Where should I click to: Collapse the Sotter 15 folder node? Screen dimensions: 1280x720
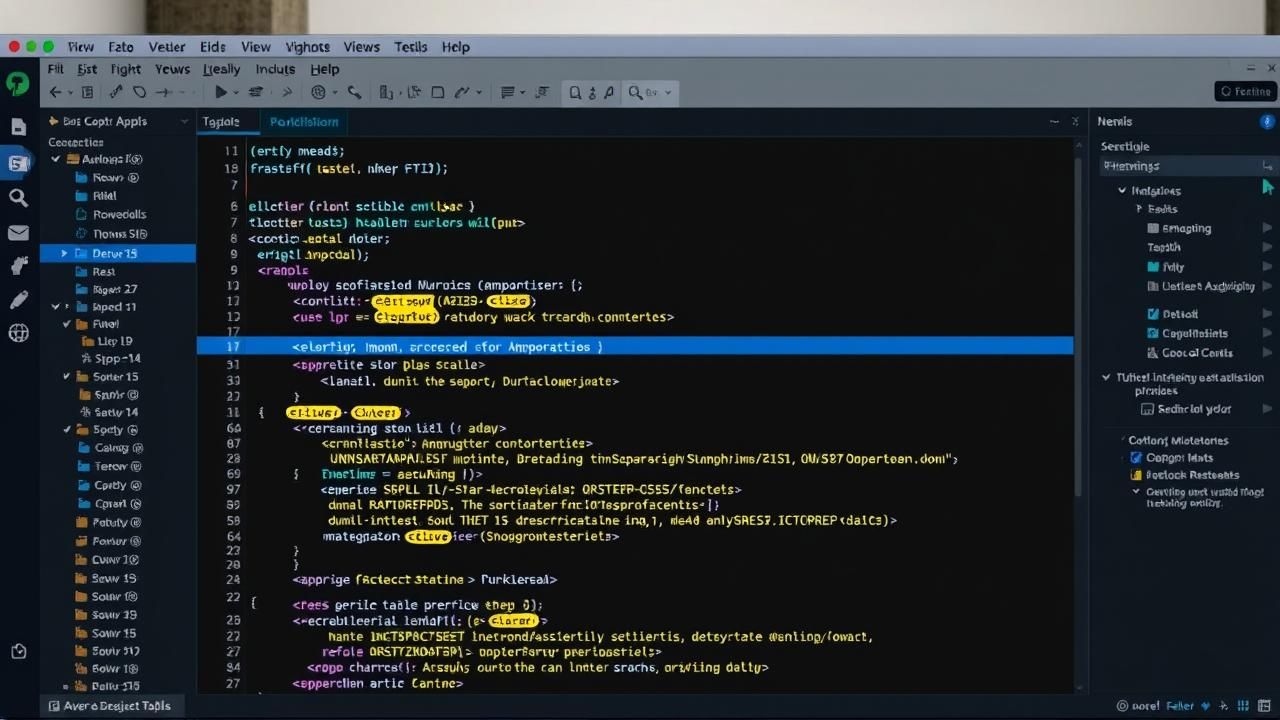(67, 377)
